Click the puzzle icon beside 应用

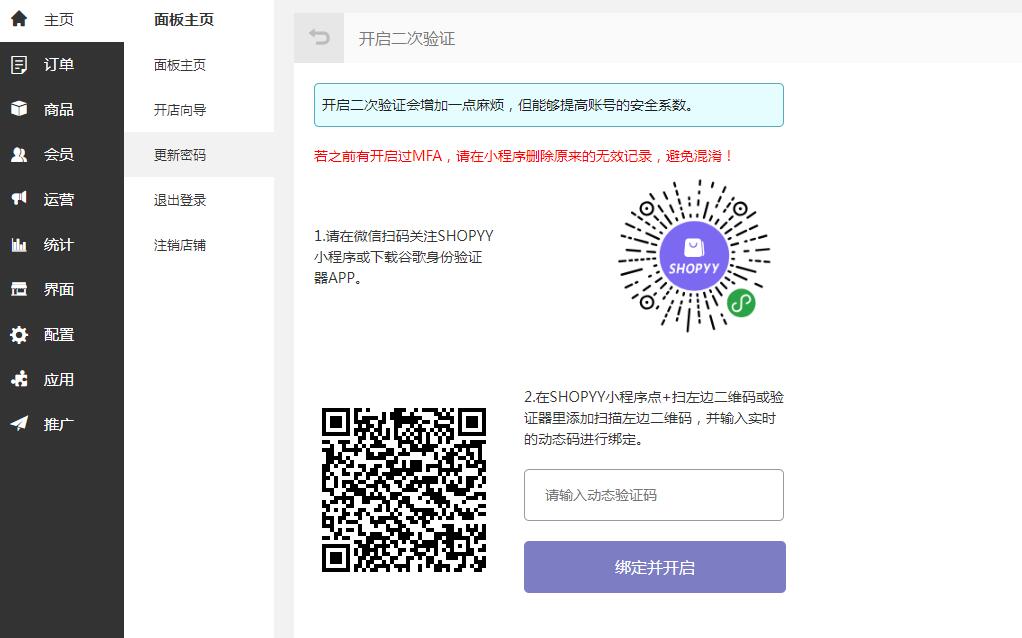click(19, 379)
